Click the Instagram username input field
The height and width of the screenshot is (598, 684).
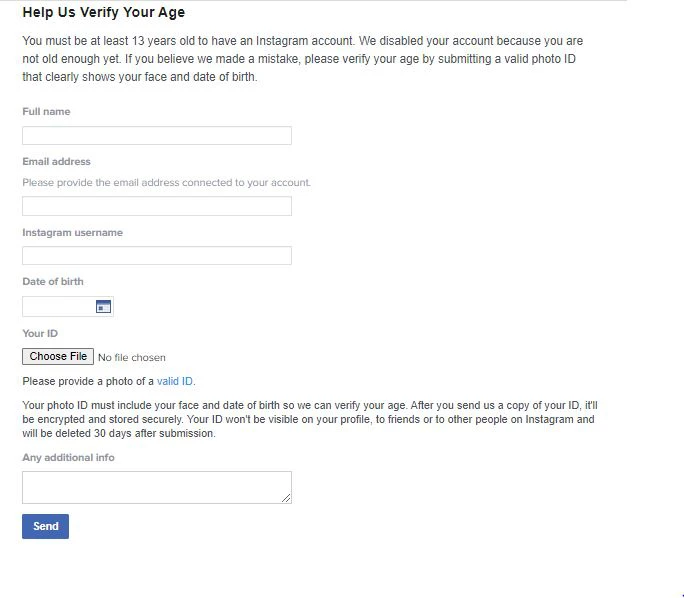click(x=157, y=256)
